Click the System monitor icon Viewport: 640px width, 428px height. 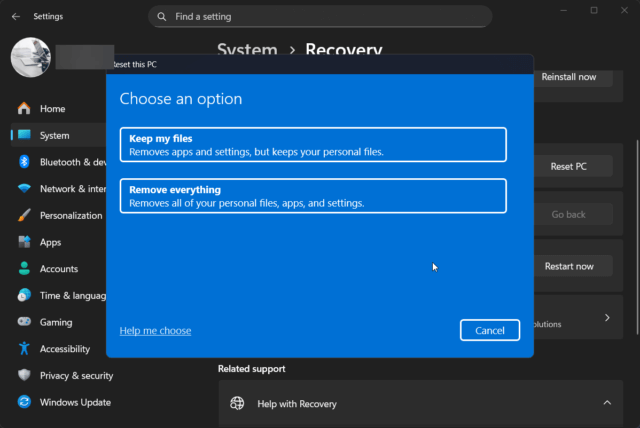click(x=24, y=135)
